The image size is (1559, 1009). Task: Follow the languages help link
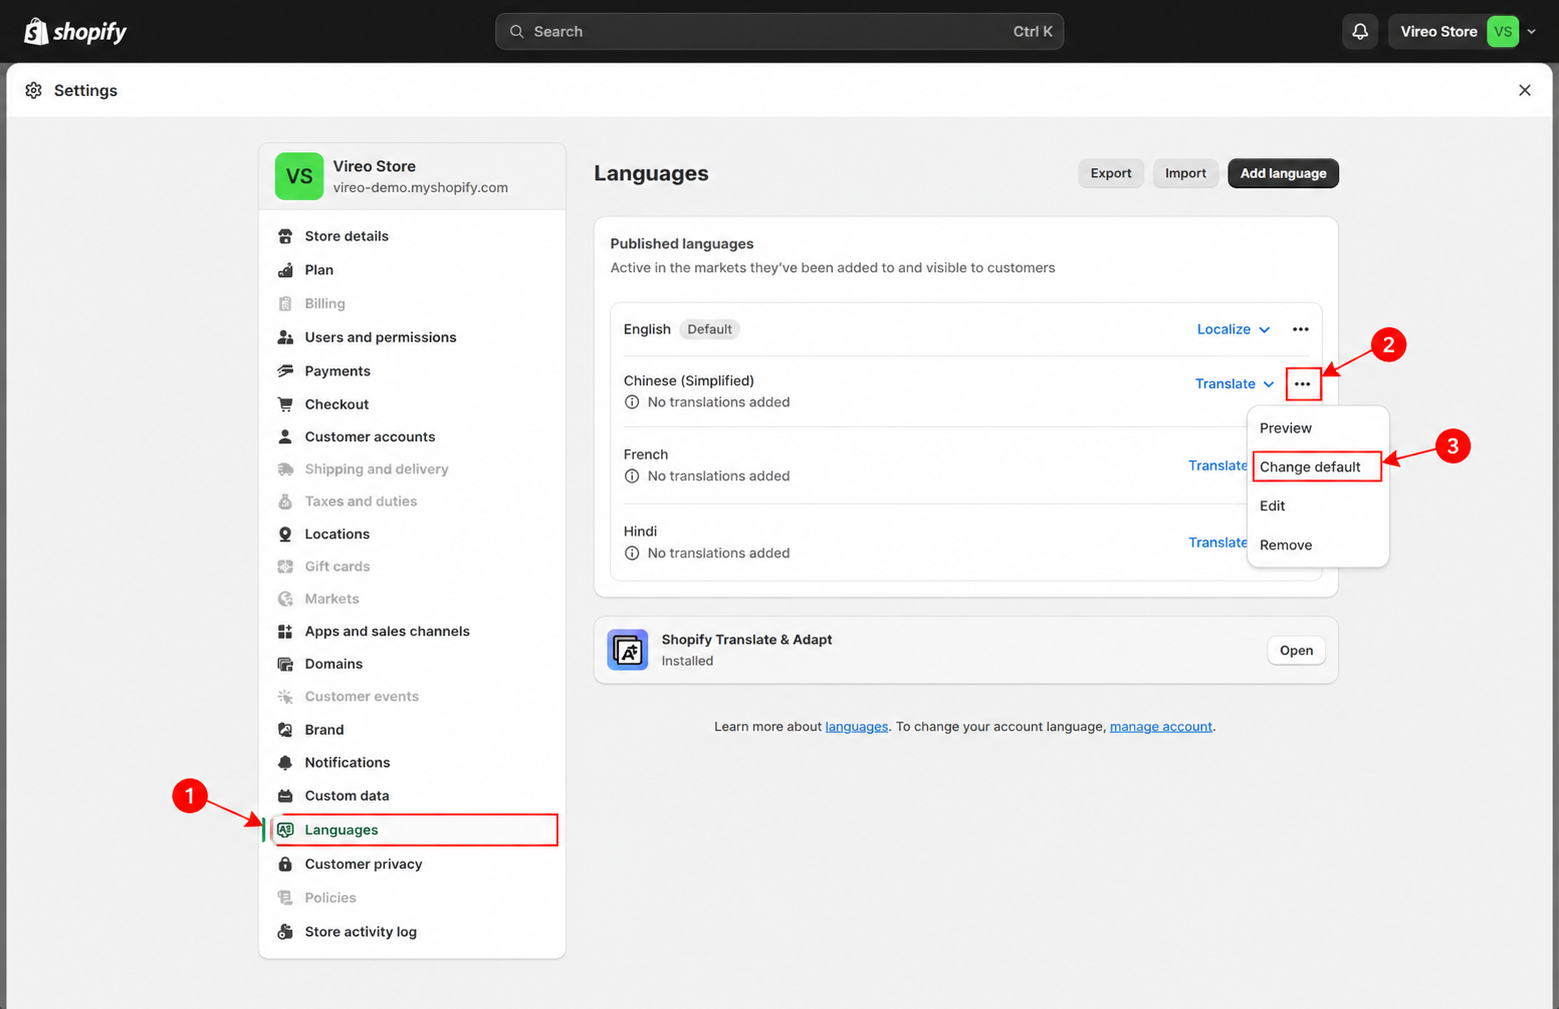tap(856, 727)
